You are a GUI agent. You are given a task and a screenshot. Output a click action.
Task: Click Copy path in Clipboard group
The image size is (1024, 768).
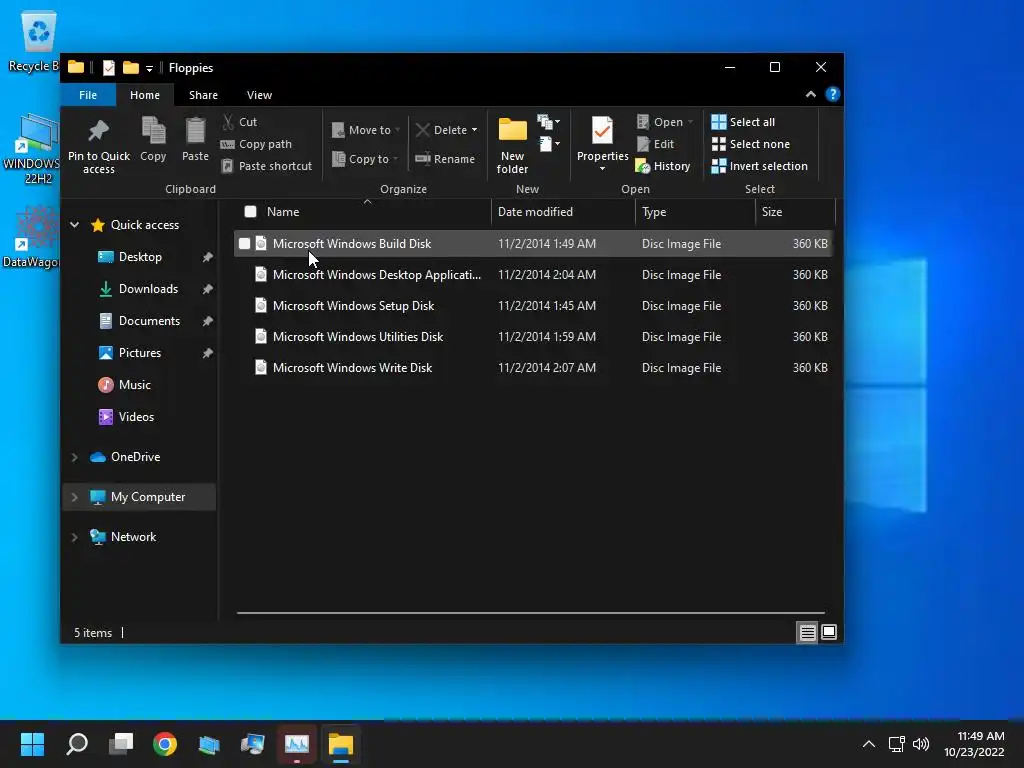257,144
